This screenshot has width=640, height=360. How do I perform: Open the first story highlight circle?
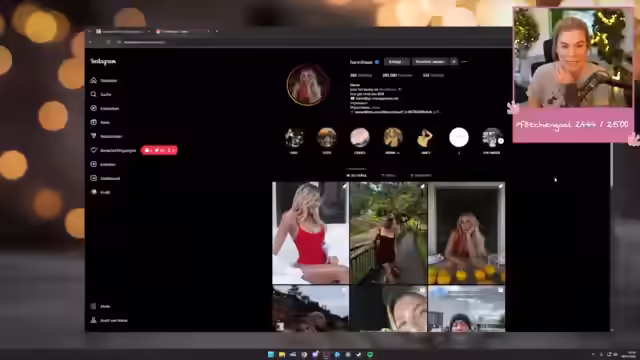pos(294,138)
